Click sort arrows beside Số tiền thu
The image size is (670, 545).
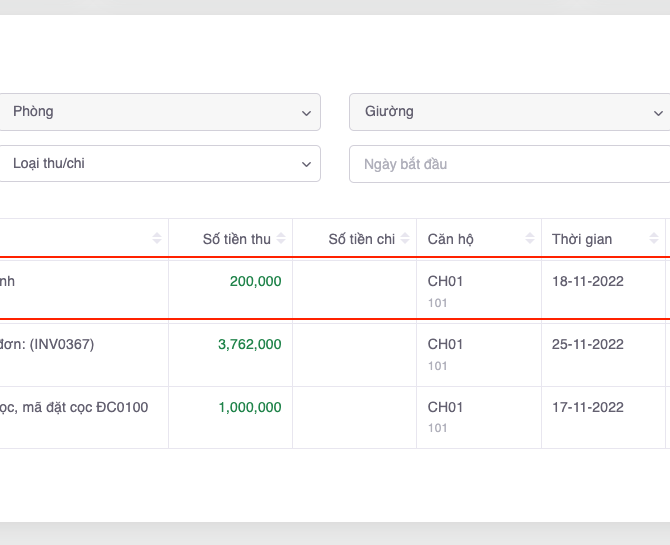[x=281, y=239]
